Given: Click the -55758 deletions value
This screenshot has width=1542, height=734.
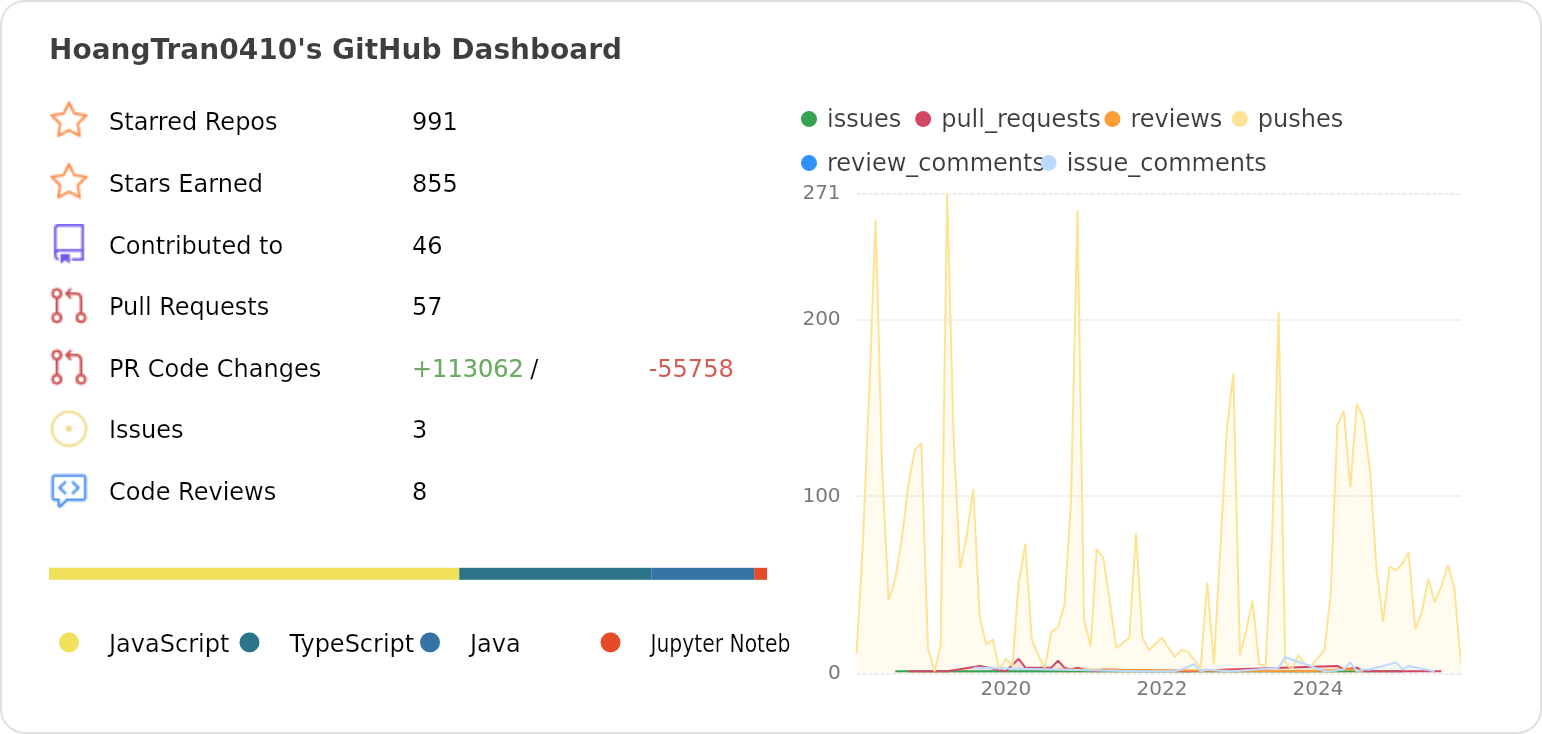Looking at the screenshot, I should coord(690,368).
